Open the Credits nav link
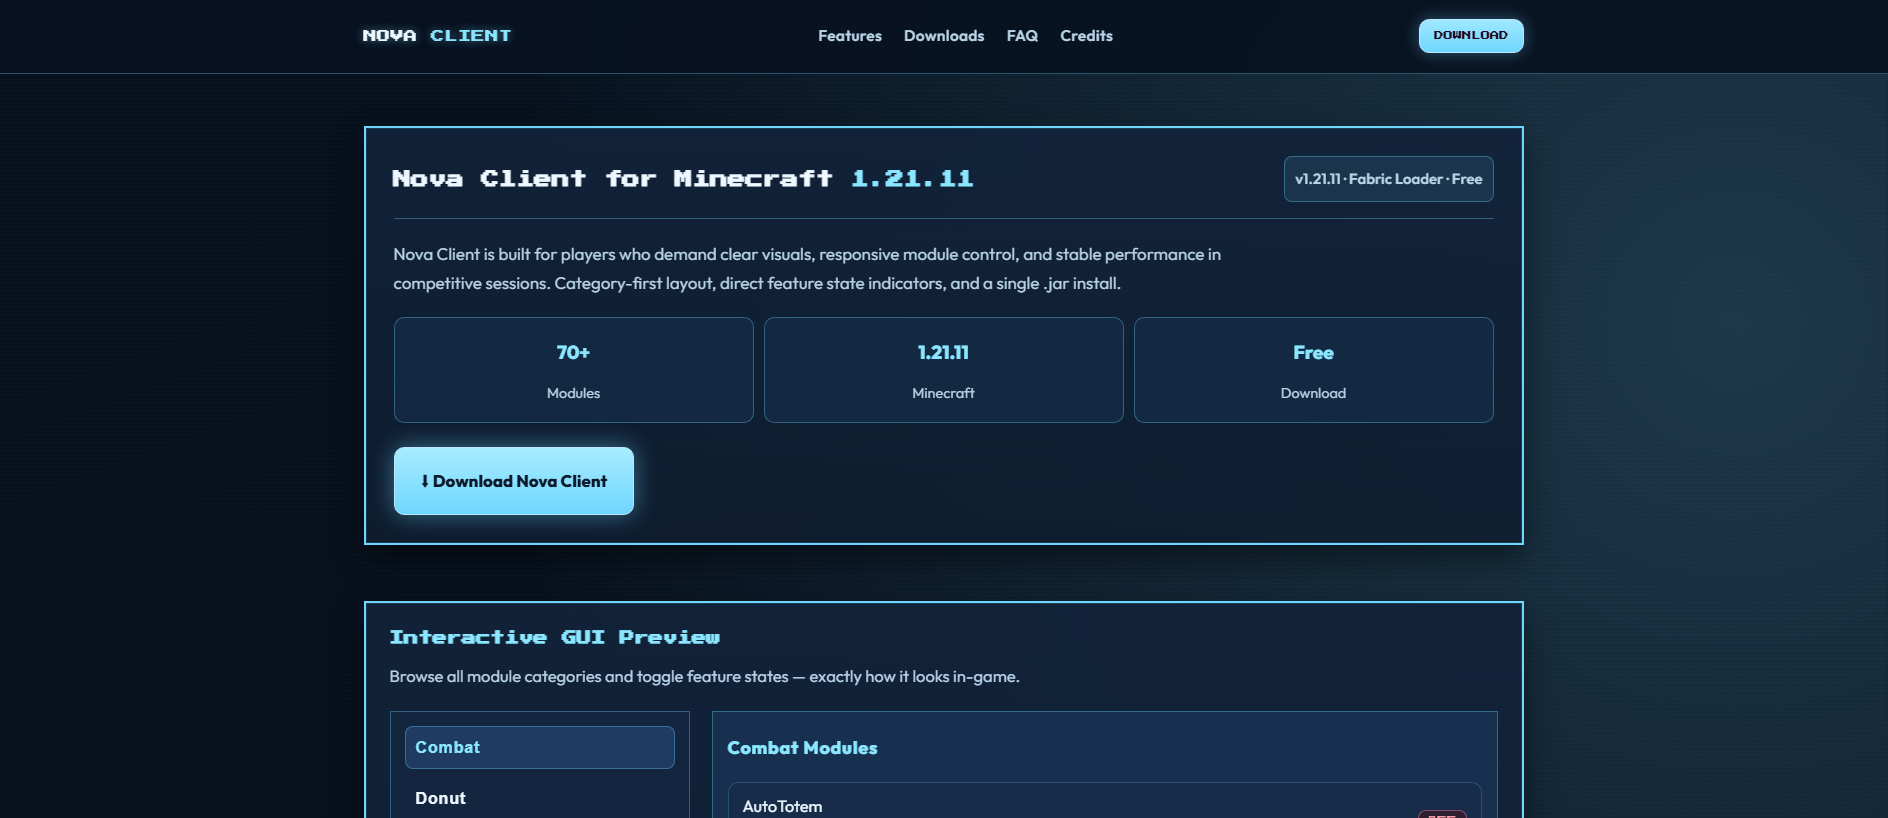Viewport: 1888px width, 818px height. (1086, 36)
